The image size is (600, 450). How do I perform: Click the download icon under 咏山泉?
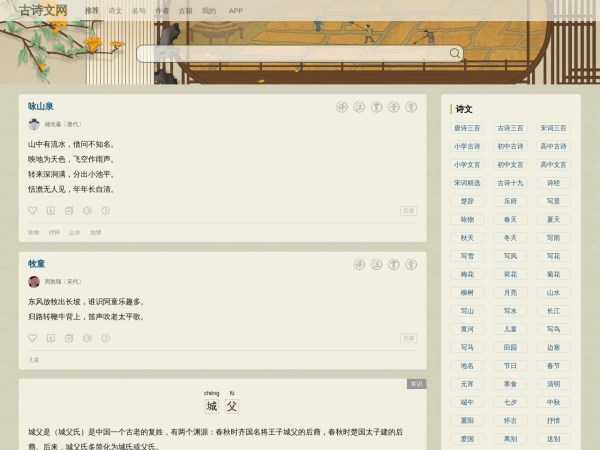click(51, 211)
